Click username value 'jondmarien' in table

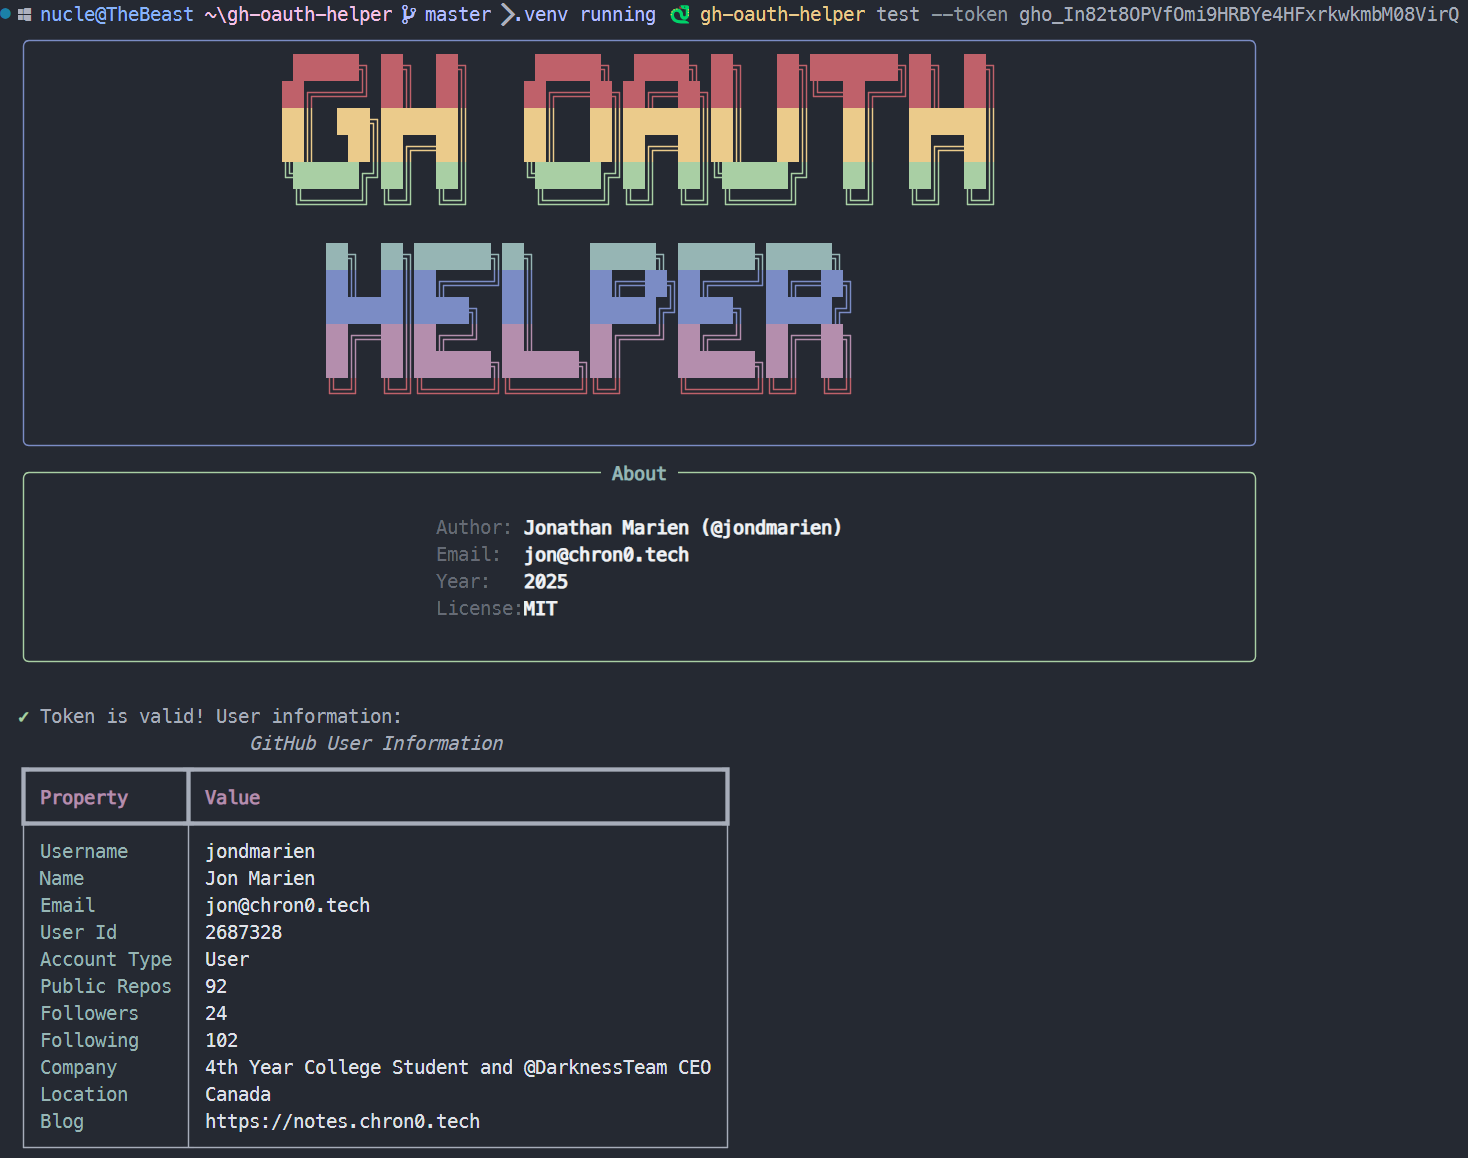click(x=260, y=852)
